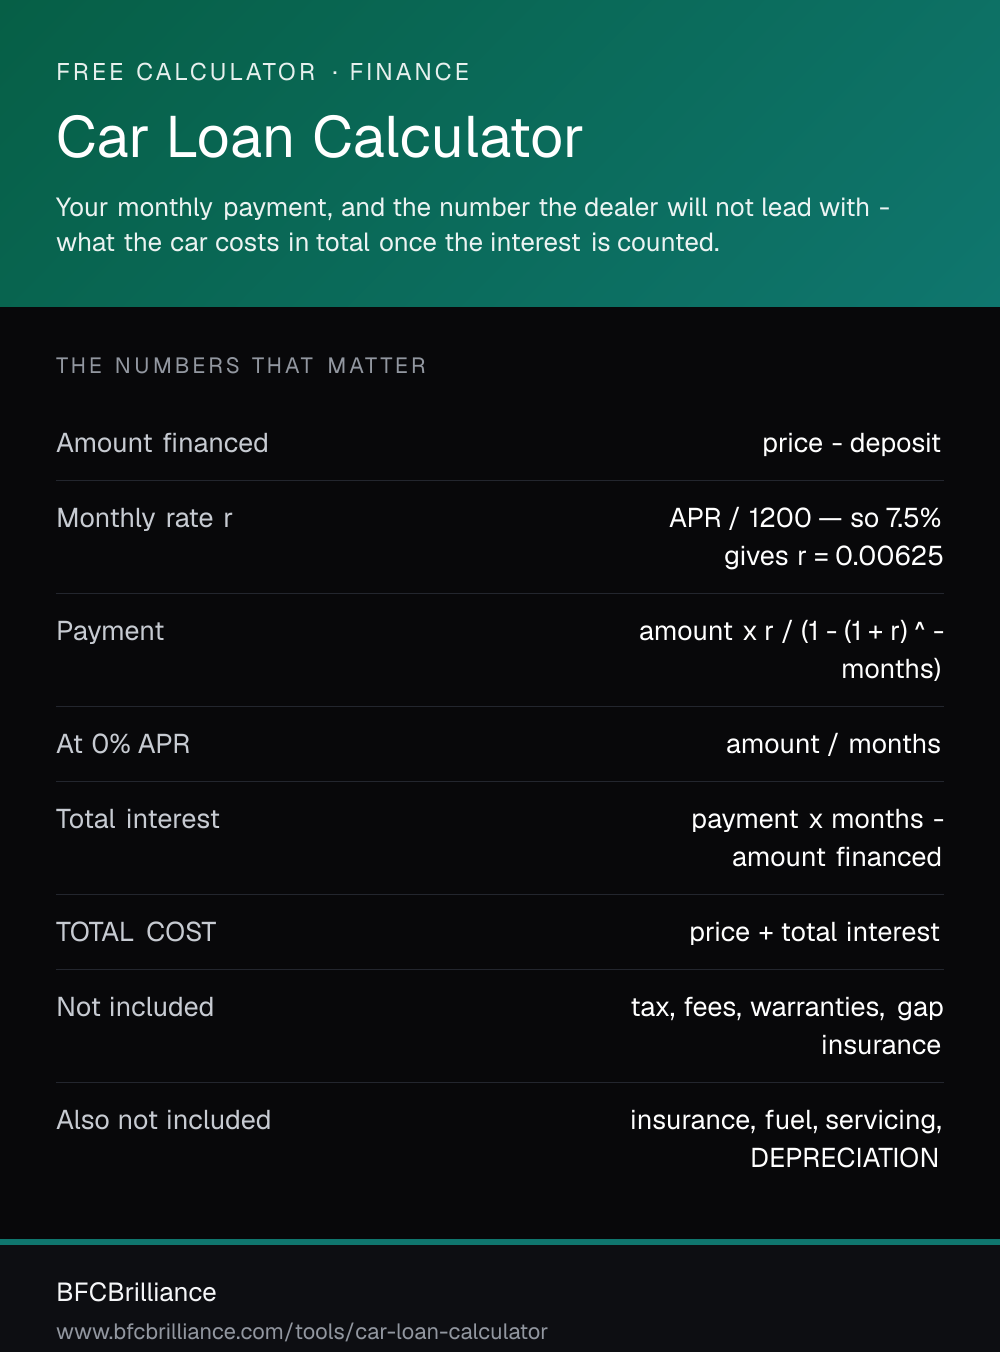Click THE NUMBERS THAT MATTER heading
This screenshot has height=1352, width=1000.
click(241, 366)
